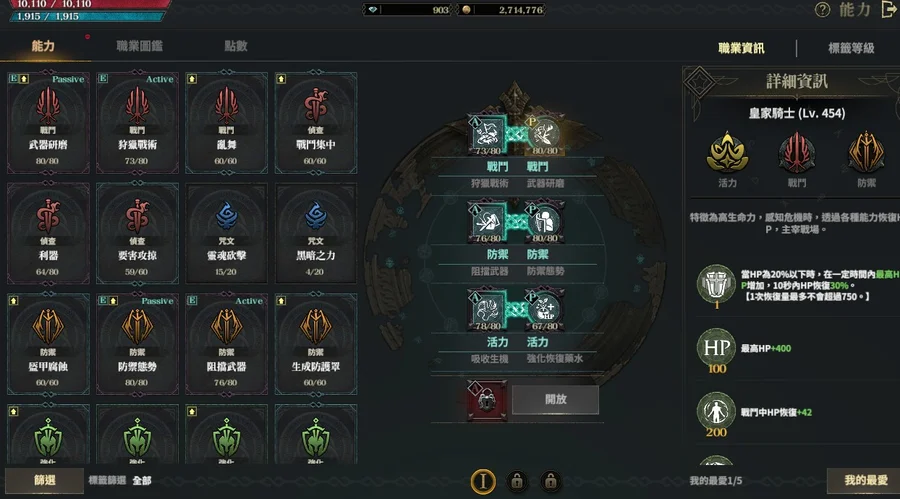The image size is (900, 499).
Task: Click the third locked preset slot
Action: pyautogui.click(x=550, y=481)
